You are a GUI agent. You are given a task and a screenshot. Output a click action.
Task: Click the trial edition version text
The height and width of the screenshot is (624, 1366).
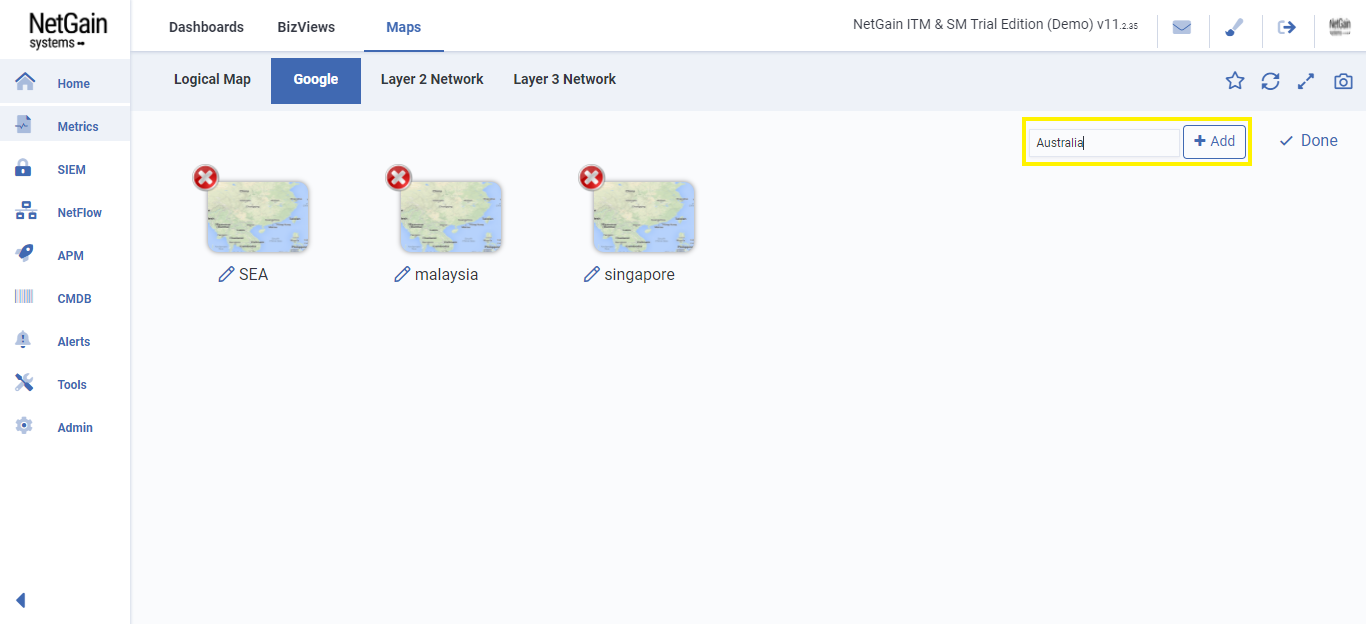995,25
